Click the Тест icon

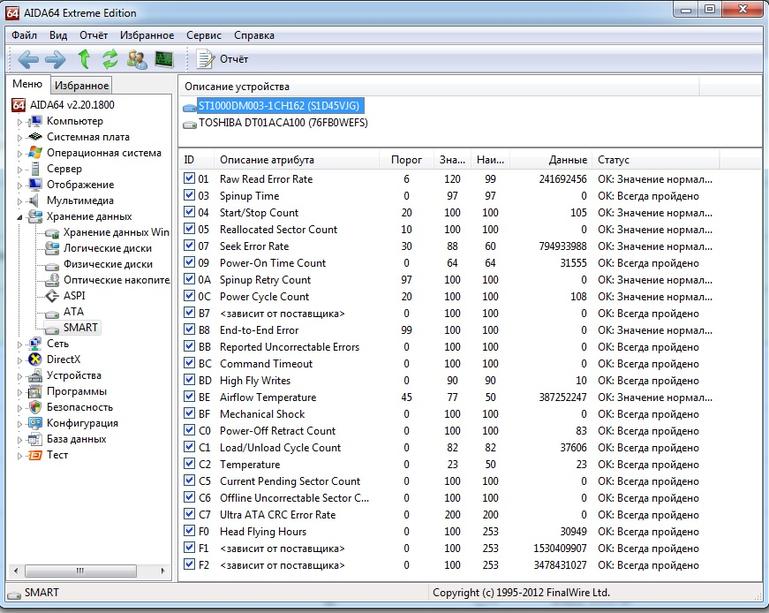click(35, 455)
